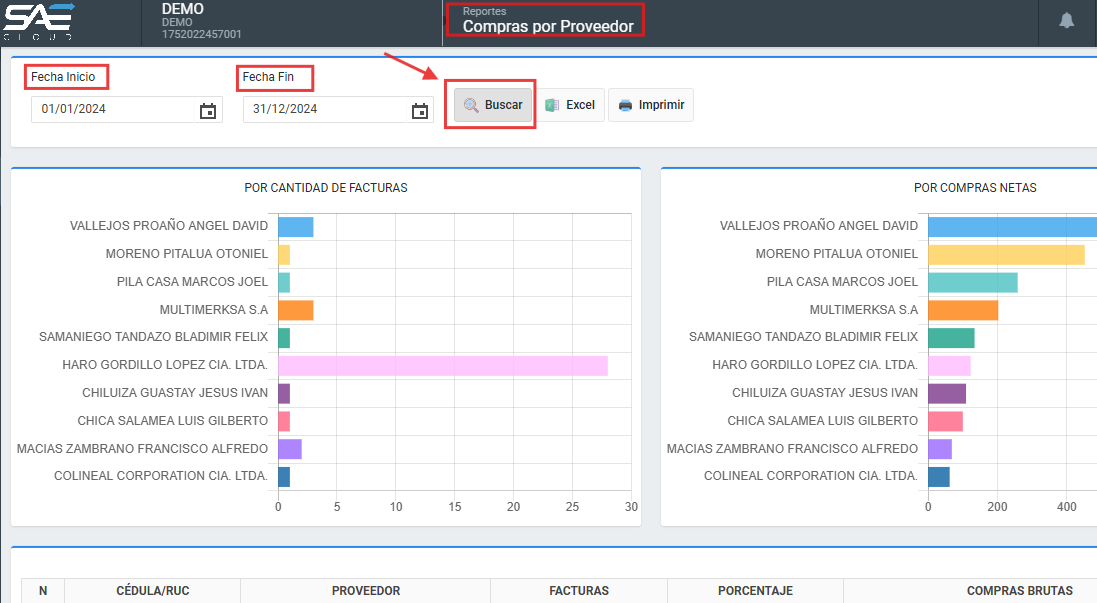Viewport: 1097px width, 603px height.
Task: Click the Fecha Inicio date field
Action: [110, 110]
